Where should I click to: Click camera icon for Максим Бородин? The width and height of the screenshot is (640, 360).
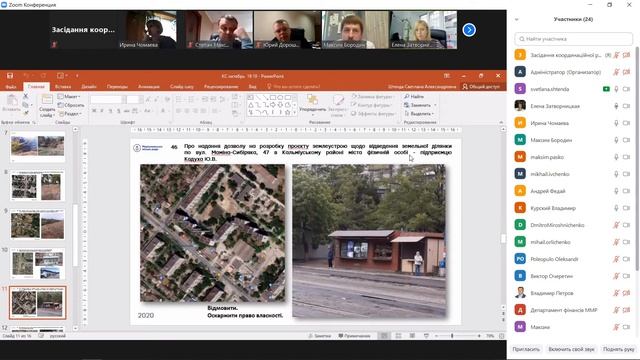tap(627, 140)
